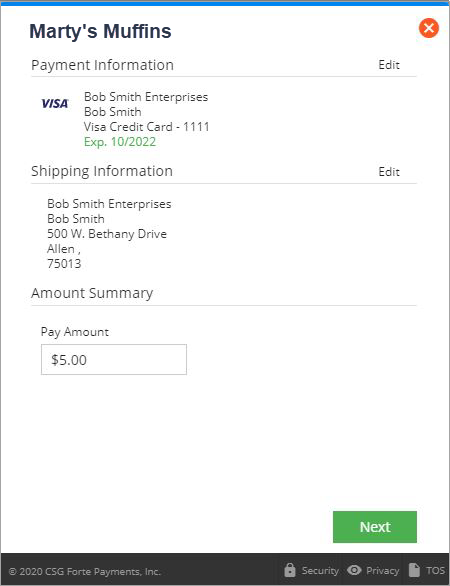This screenshot has height=586, width=450.
Task: Click the CSG Forte Payments copyright text
Action: click(84, 571)
